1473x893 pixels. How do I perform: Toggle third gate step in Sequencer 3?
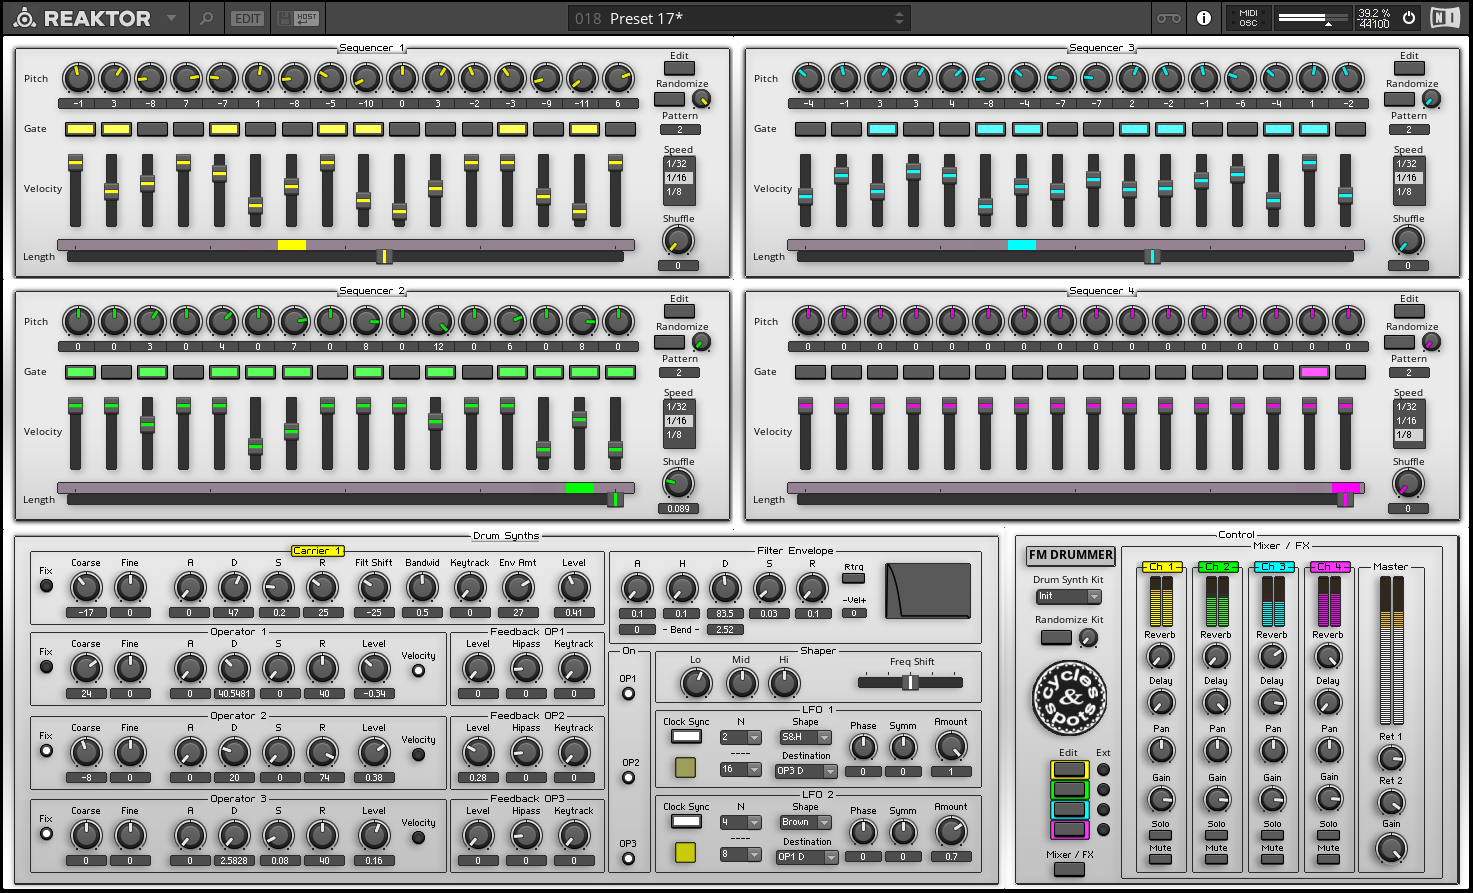882,129
